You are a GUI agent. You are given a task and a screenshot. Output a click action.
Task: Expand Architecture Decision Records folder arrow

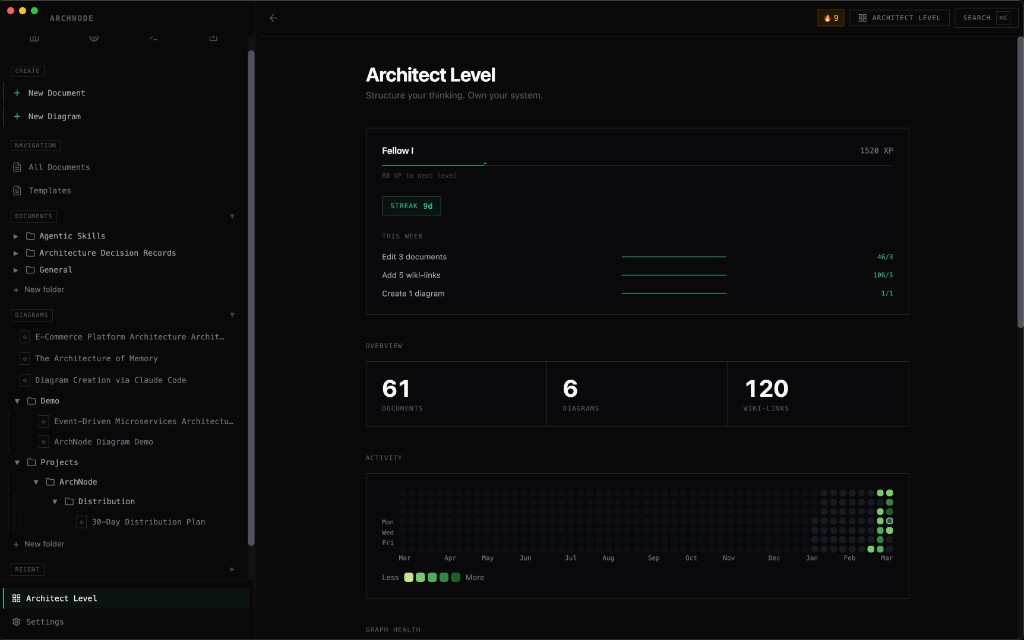pyautogui.click(x=16, y=253)
